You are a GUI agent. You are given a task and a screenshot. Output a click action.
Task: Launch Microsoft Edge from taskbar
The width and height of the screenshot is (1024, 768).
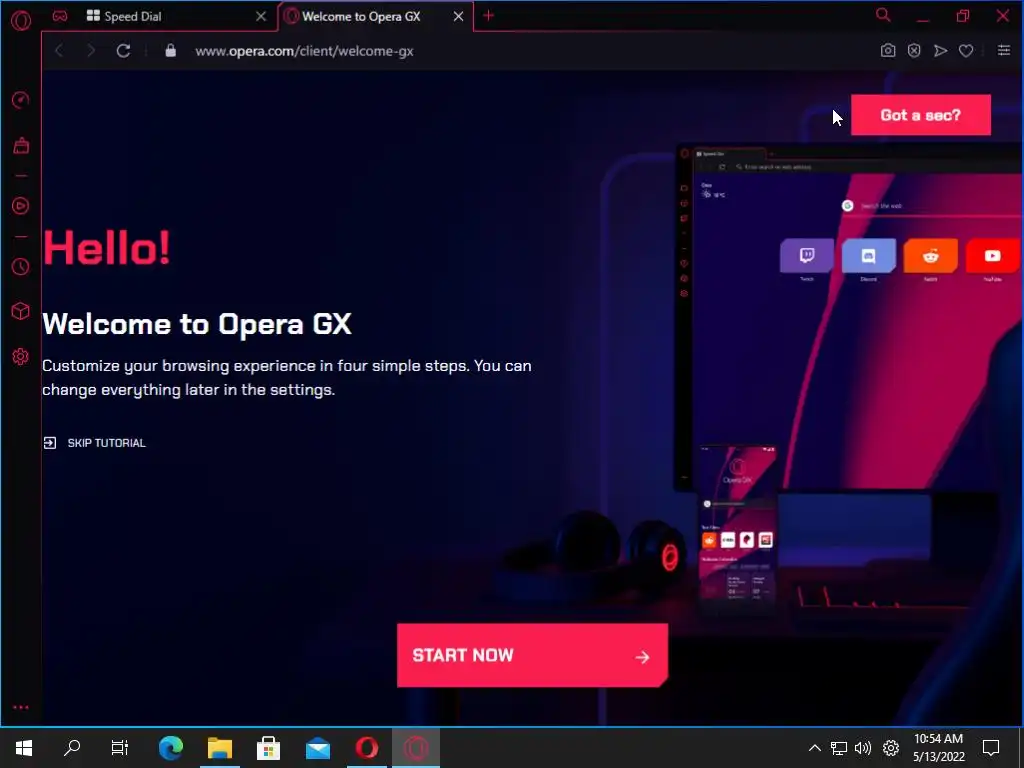(170, 748)
